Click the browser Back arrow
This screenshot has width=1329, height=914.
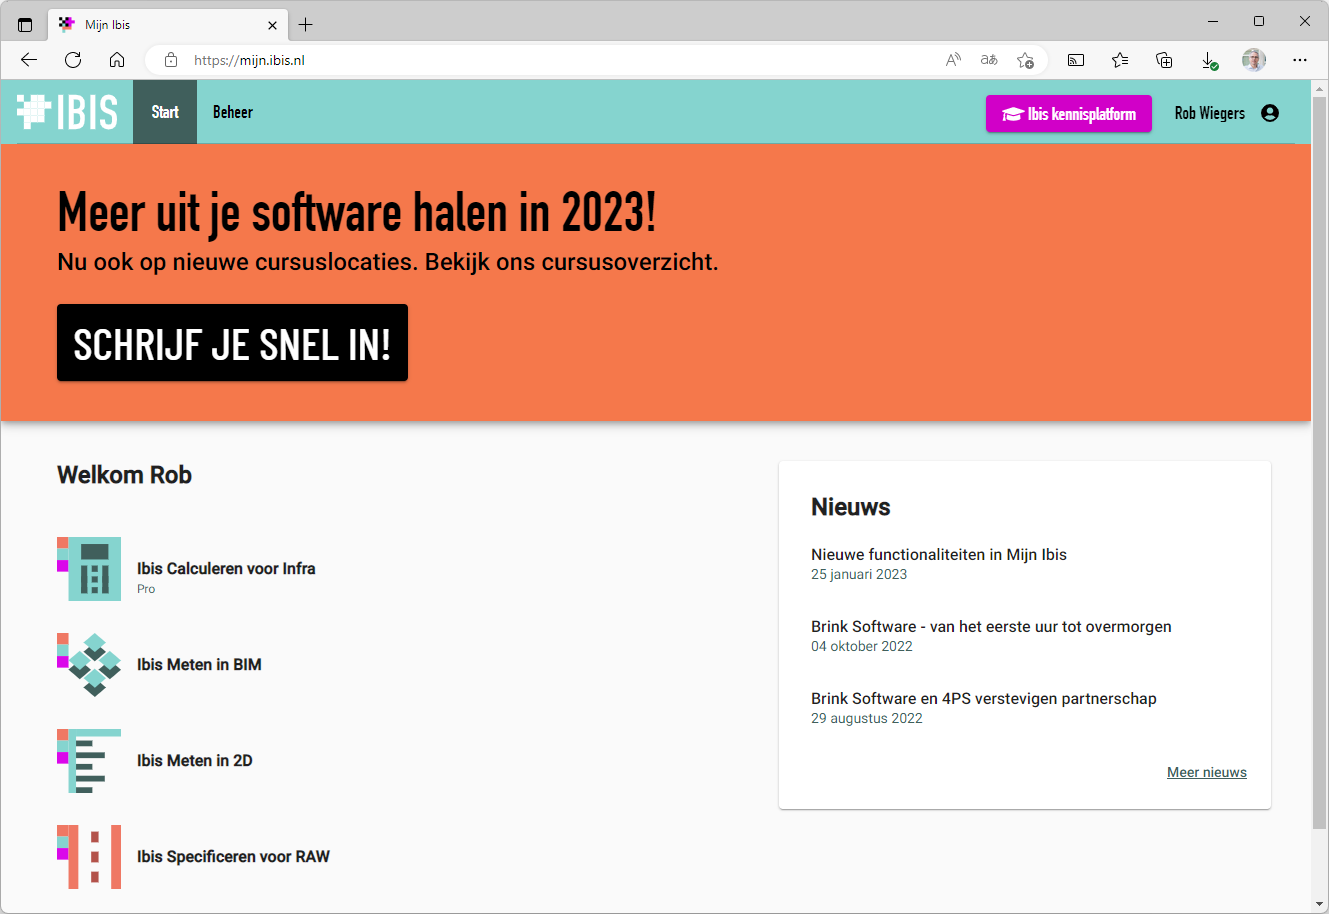tap(29, 60)
